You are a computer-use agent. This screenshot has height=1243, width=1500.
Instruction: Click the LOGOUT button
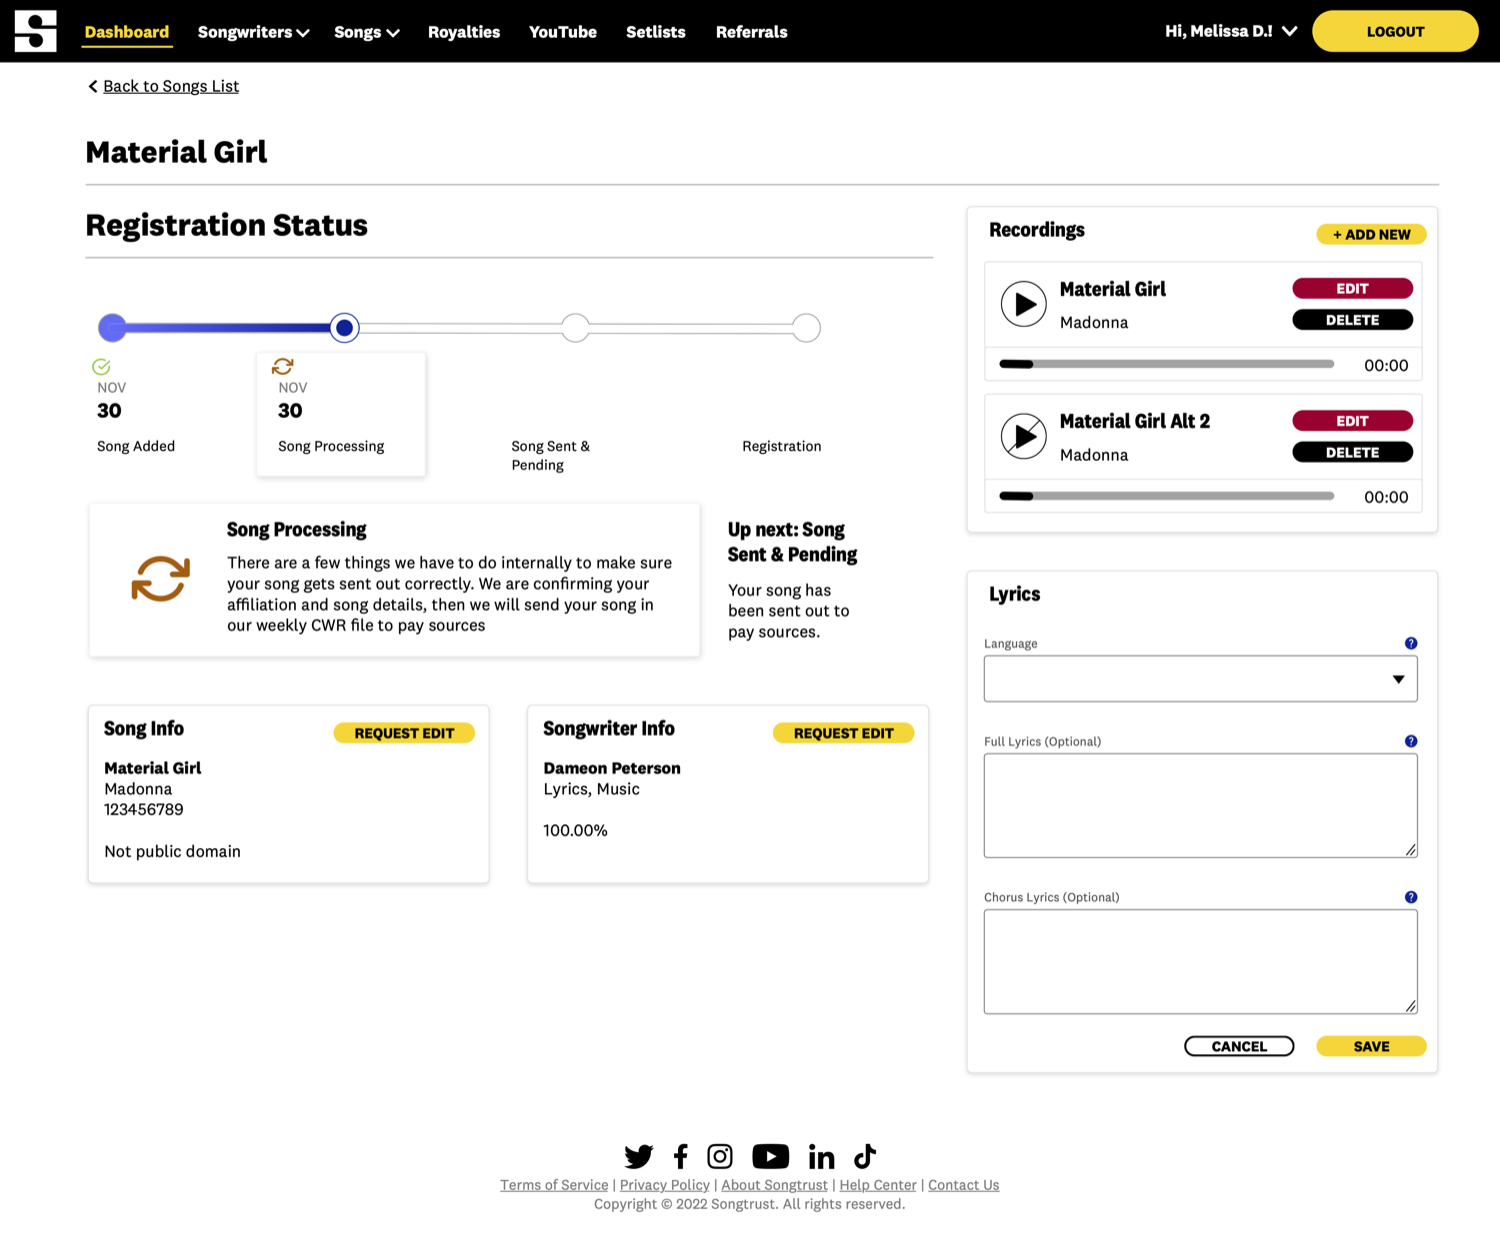tap(1395, 31)
